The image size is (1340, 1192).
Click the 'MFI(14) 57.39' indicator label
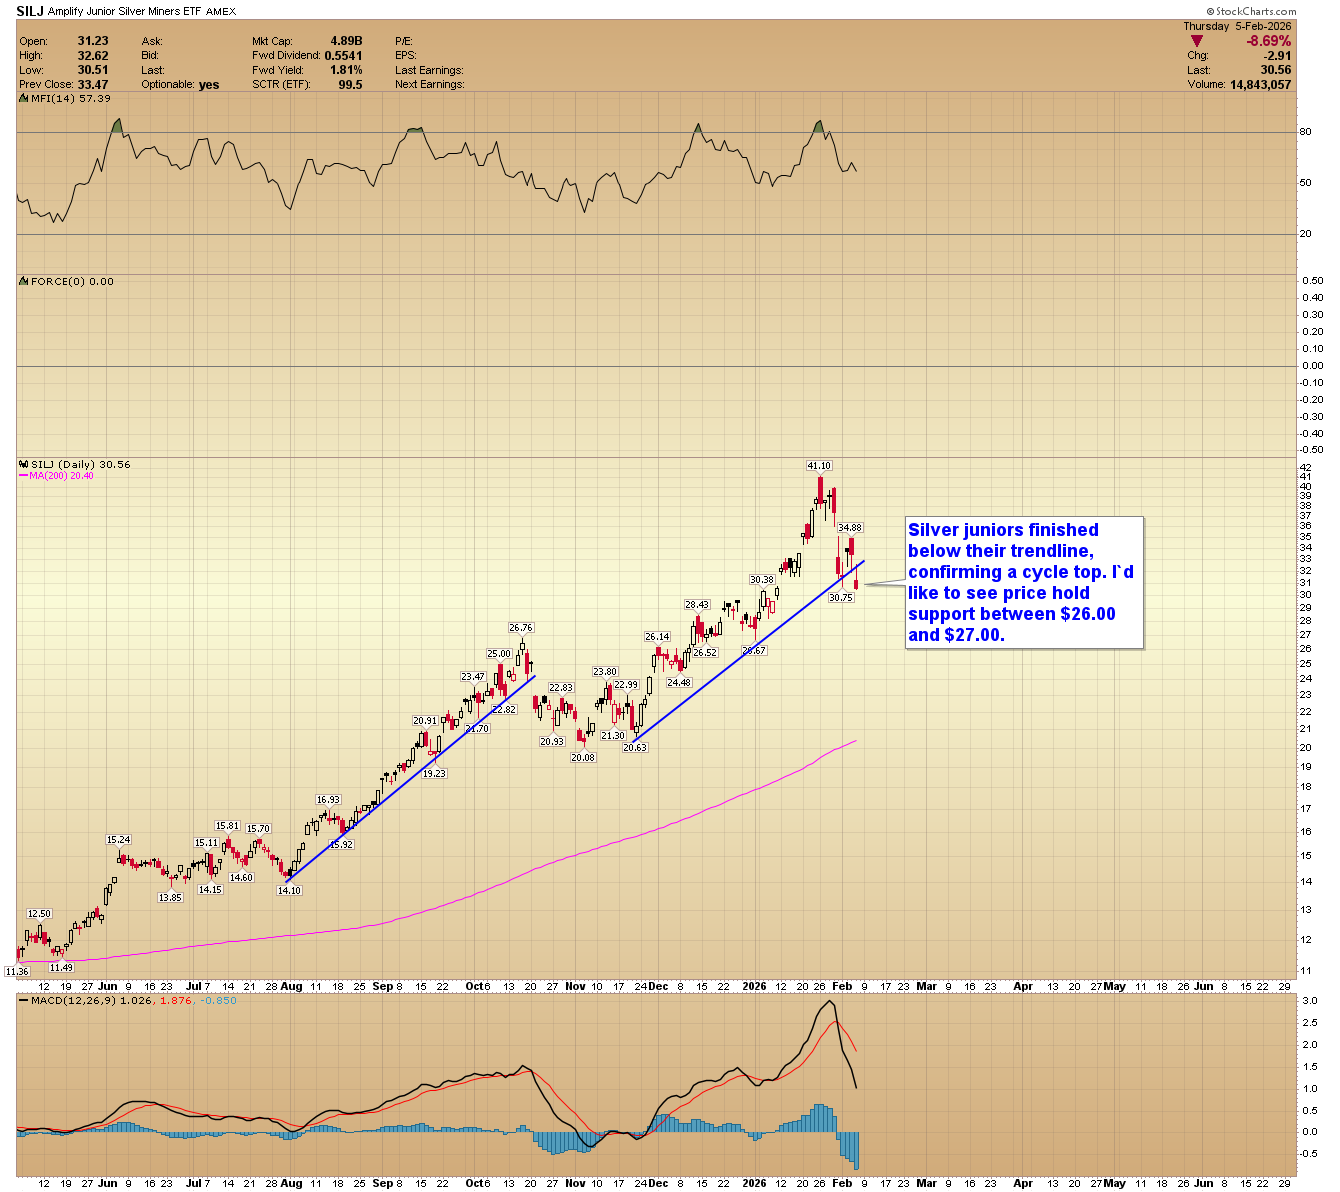pos(71,98)
